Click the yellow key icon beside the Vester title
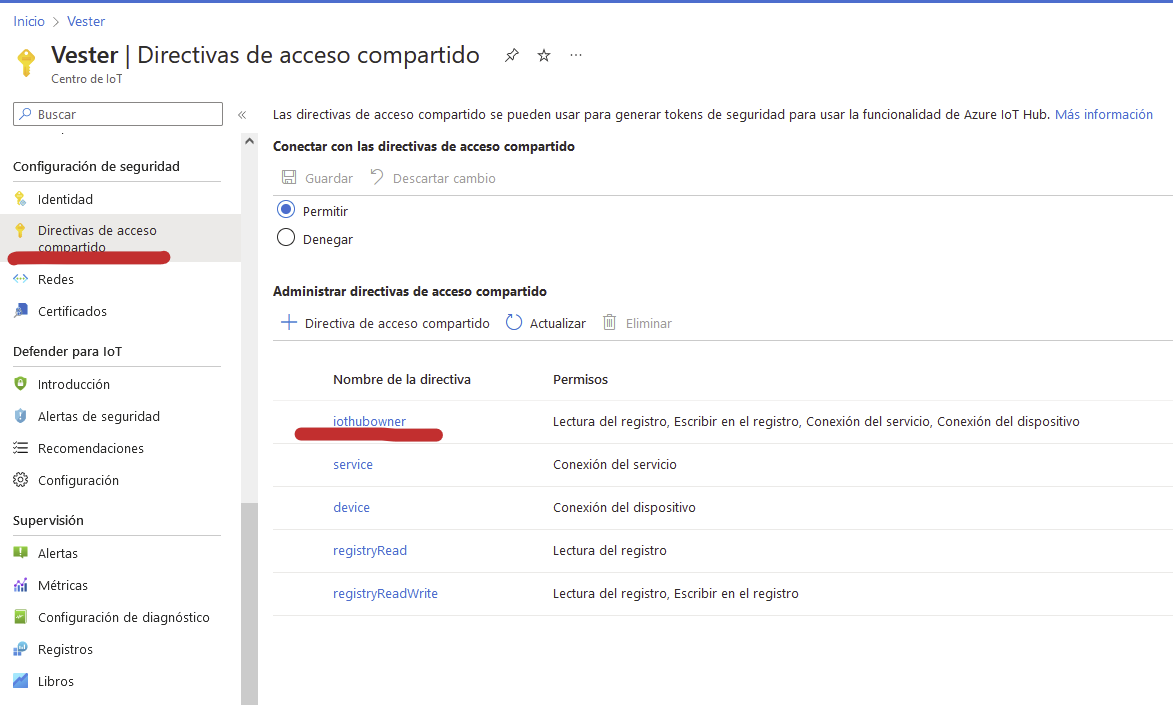The image size is (1173, 705). point(26,63)
